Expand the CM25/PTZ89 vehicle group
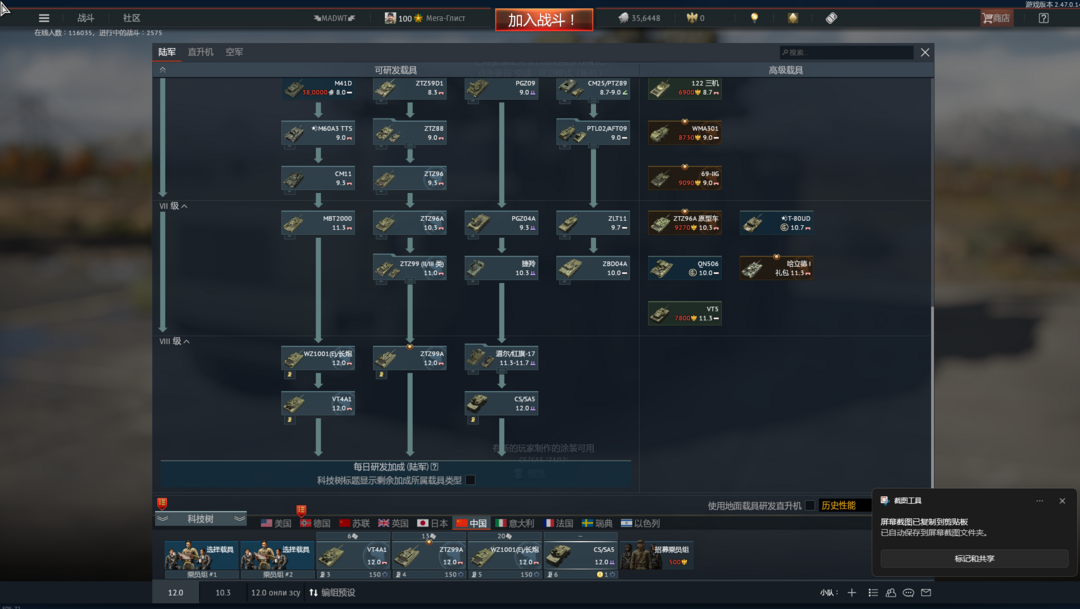 pos(593,88)
